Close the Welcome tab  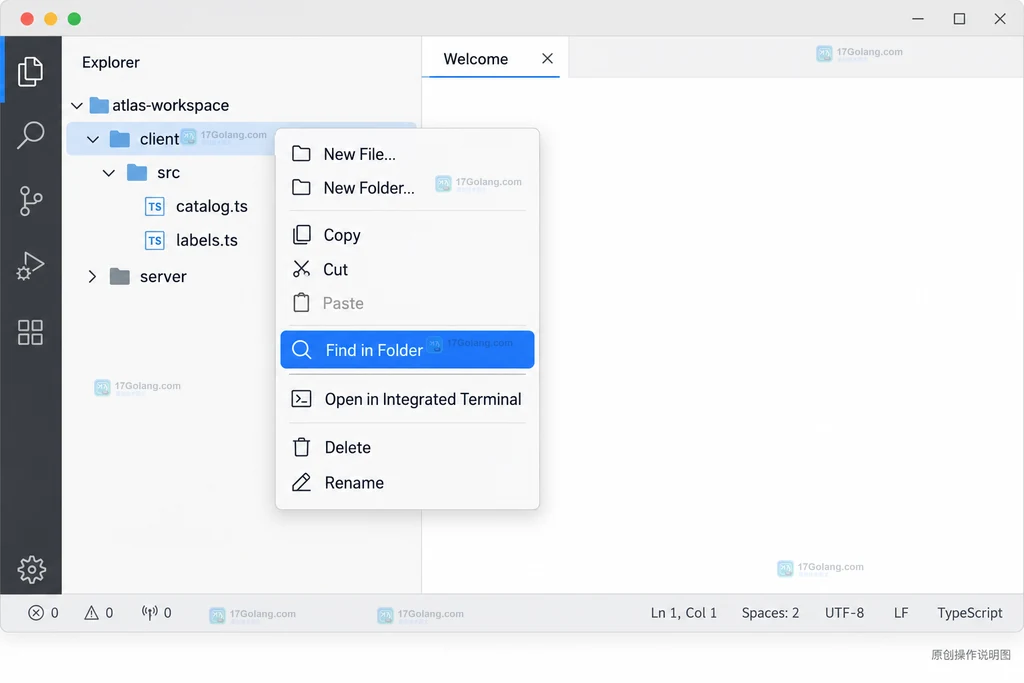(x=547, y=59)
